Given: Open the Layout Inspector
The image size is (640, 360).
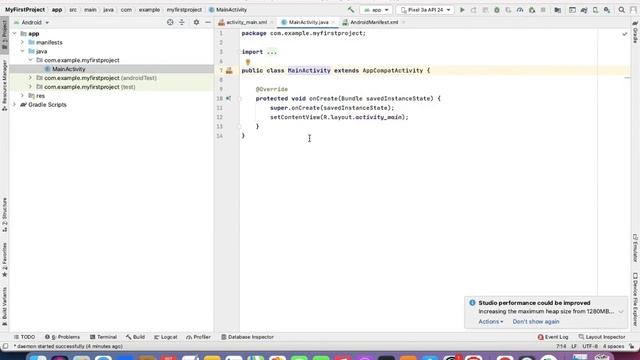Looking at the screenshot, I should 602,337.
